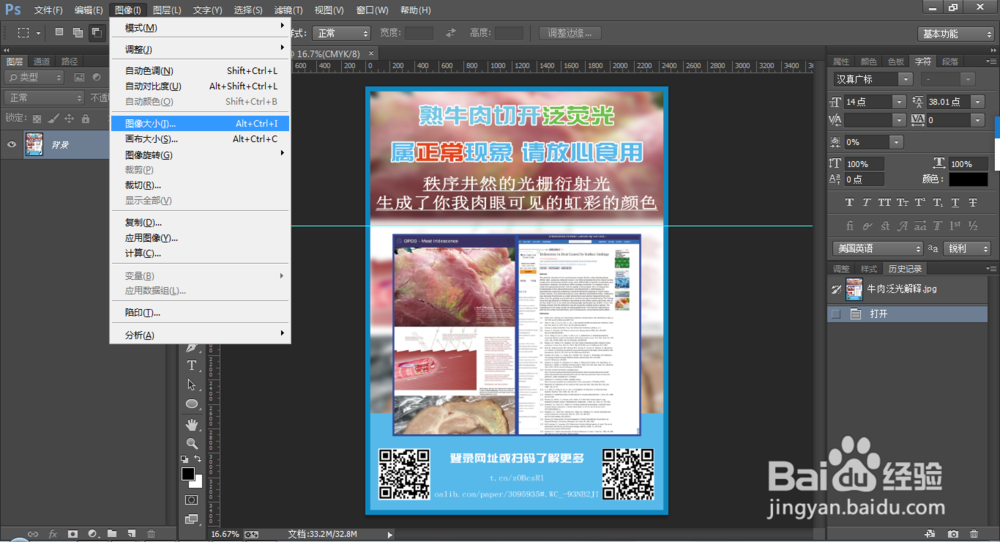Select the Path Selection arrow tool
Viewport: 1000px width, 542px height.
[191, 385]
